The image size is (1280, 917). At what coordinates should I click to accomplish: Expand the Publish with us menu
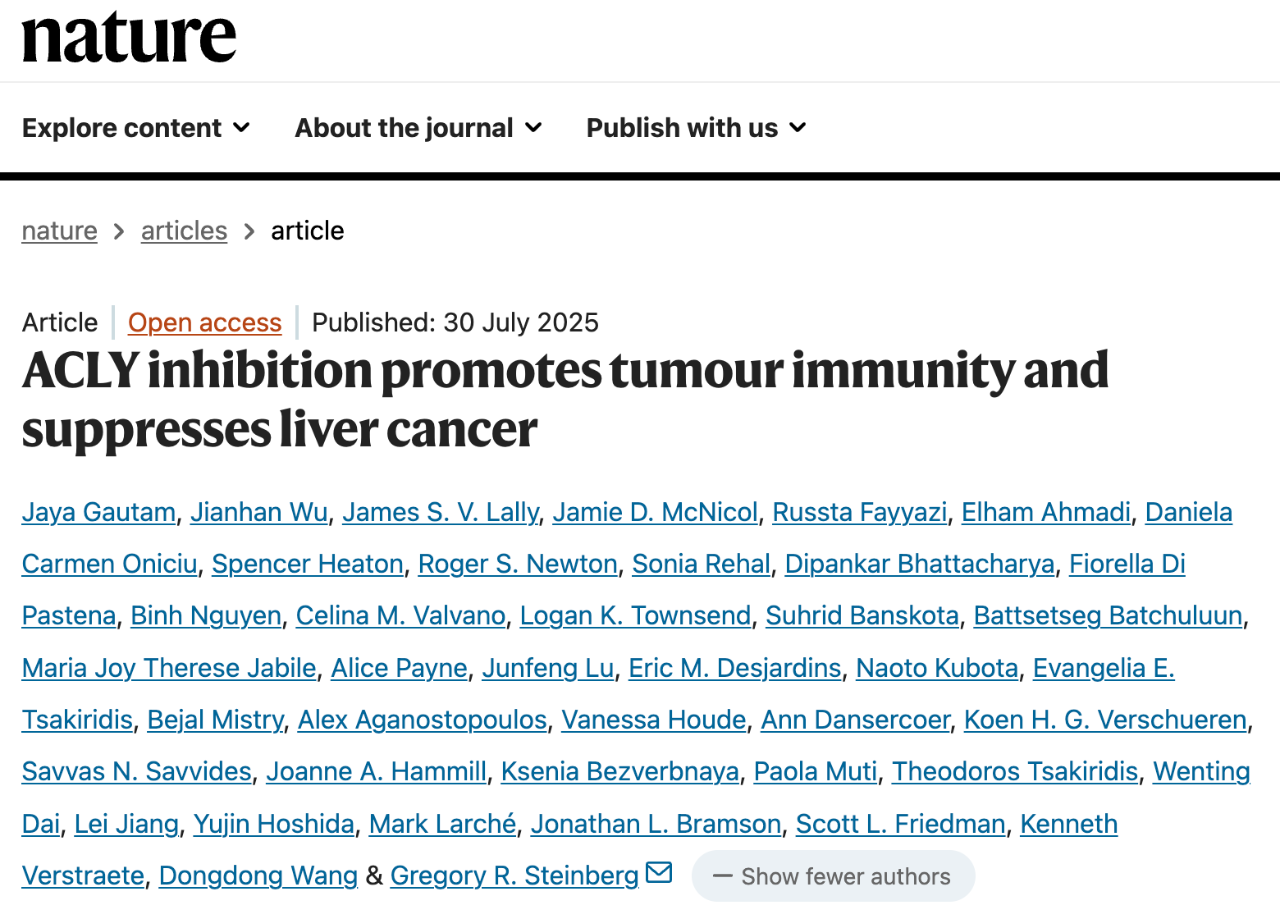696,128
